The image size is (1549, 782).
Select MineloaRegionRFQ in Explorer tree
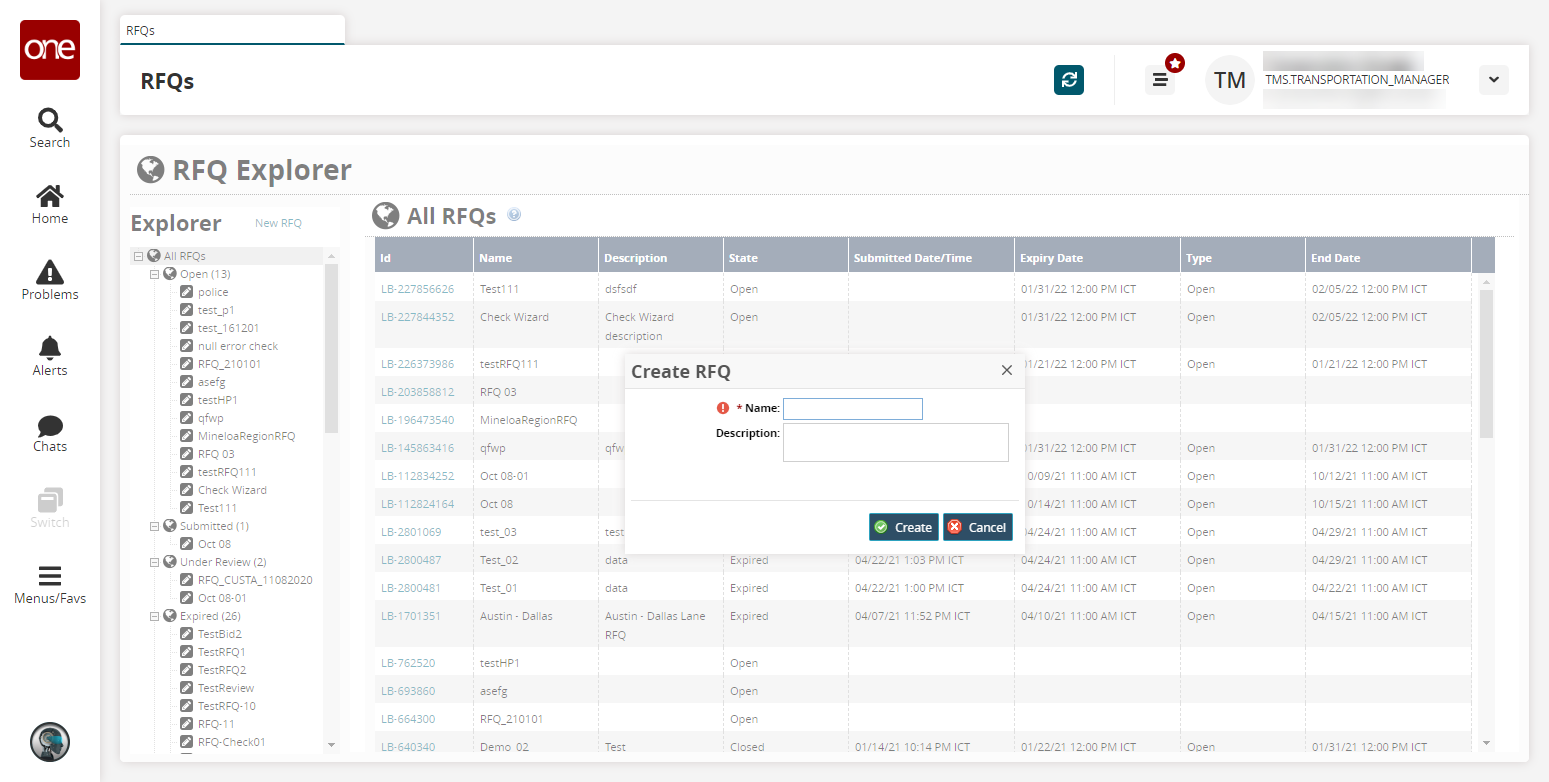coord(246,436)
